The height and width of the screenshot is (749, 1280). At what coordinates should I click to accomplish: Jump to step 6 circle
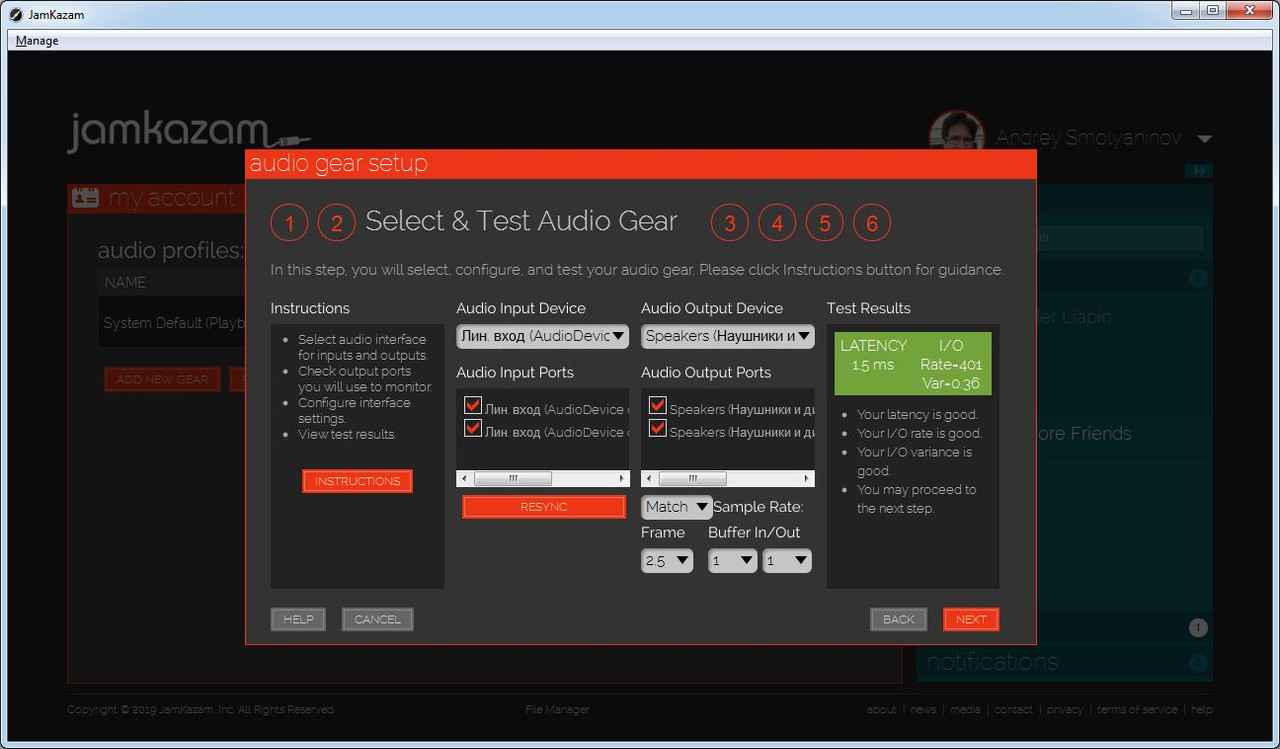[x=872, y=223]
